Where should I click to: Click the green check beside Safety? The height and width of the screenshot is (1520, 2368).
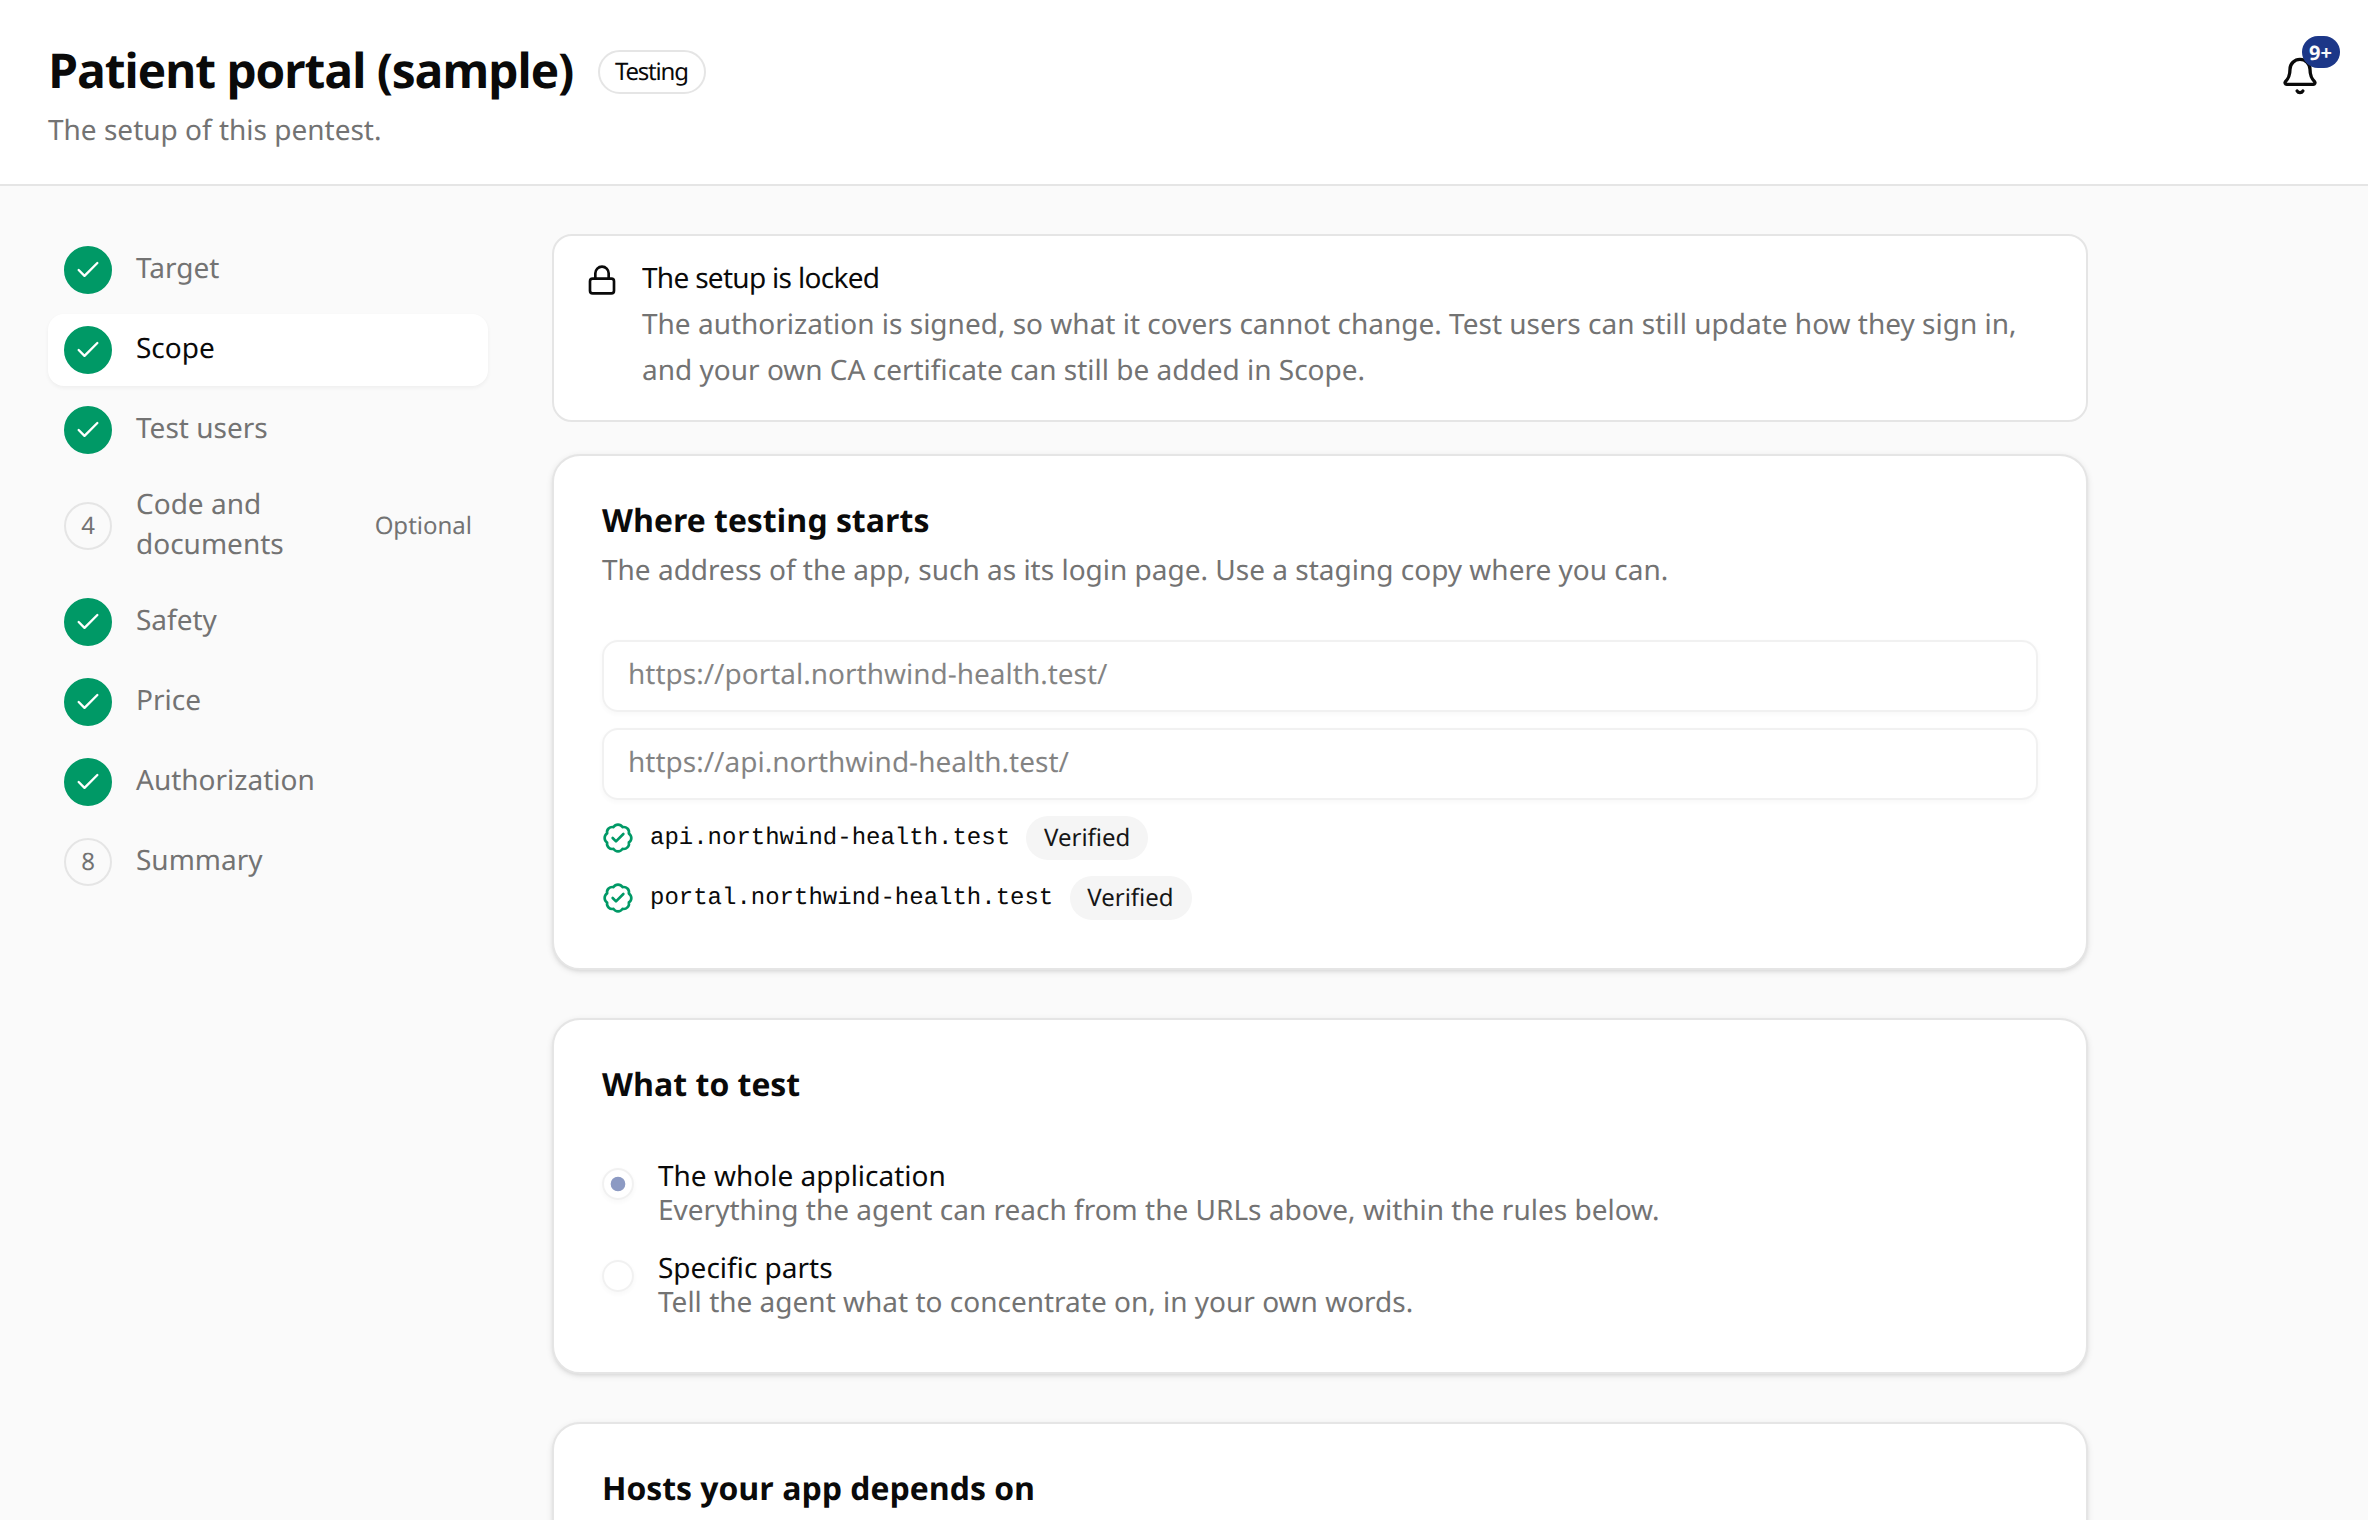click(88, 621)
